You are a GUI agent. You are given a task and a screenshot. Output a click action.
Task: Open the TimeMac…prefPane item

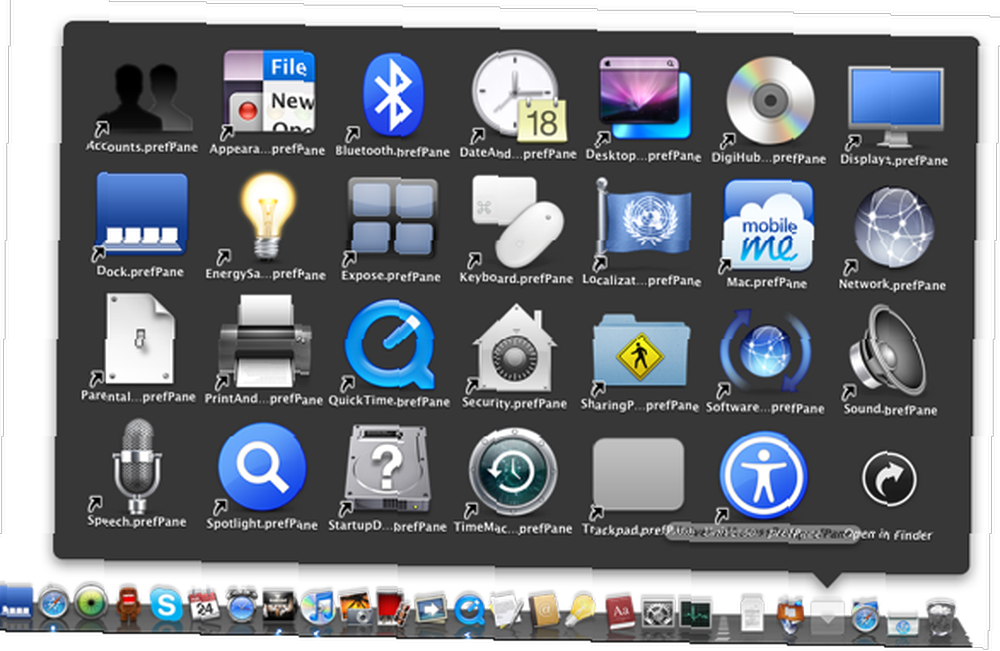click(513, 472)
